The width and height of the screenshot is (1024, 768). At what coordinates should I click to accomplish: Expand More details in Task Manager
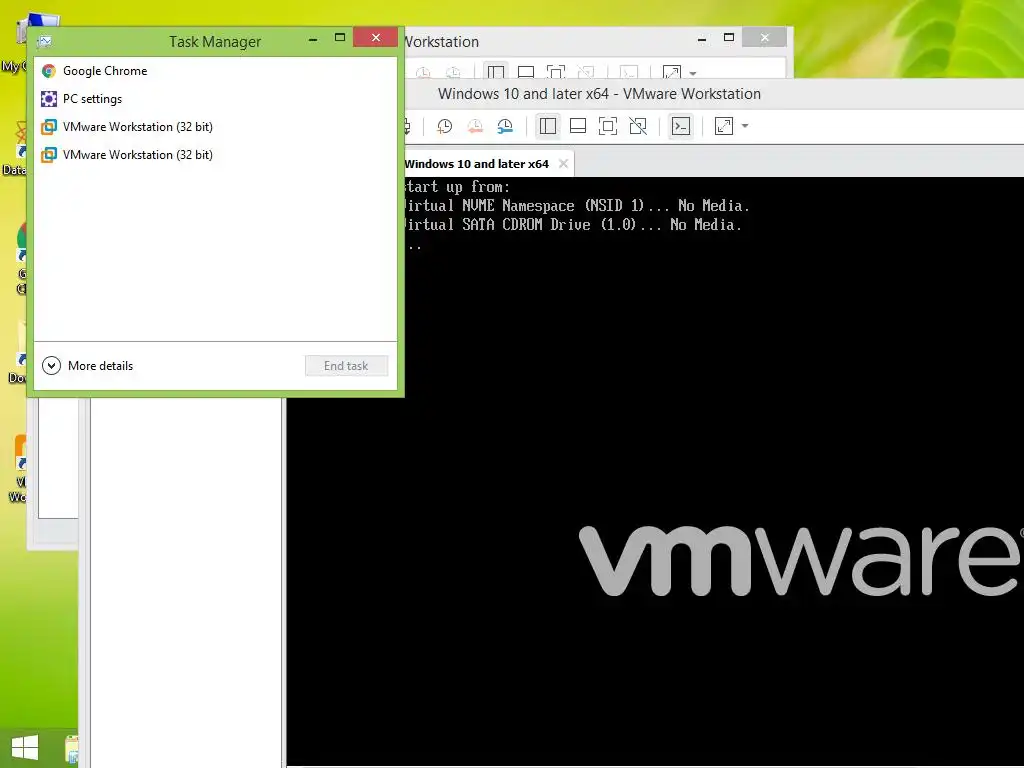[x=88, y=366]
